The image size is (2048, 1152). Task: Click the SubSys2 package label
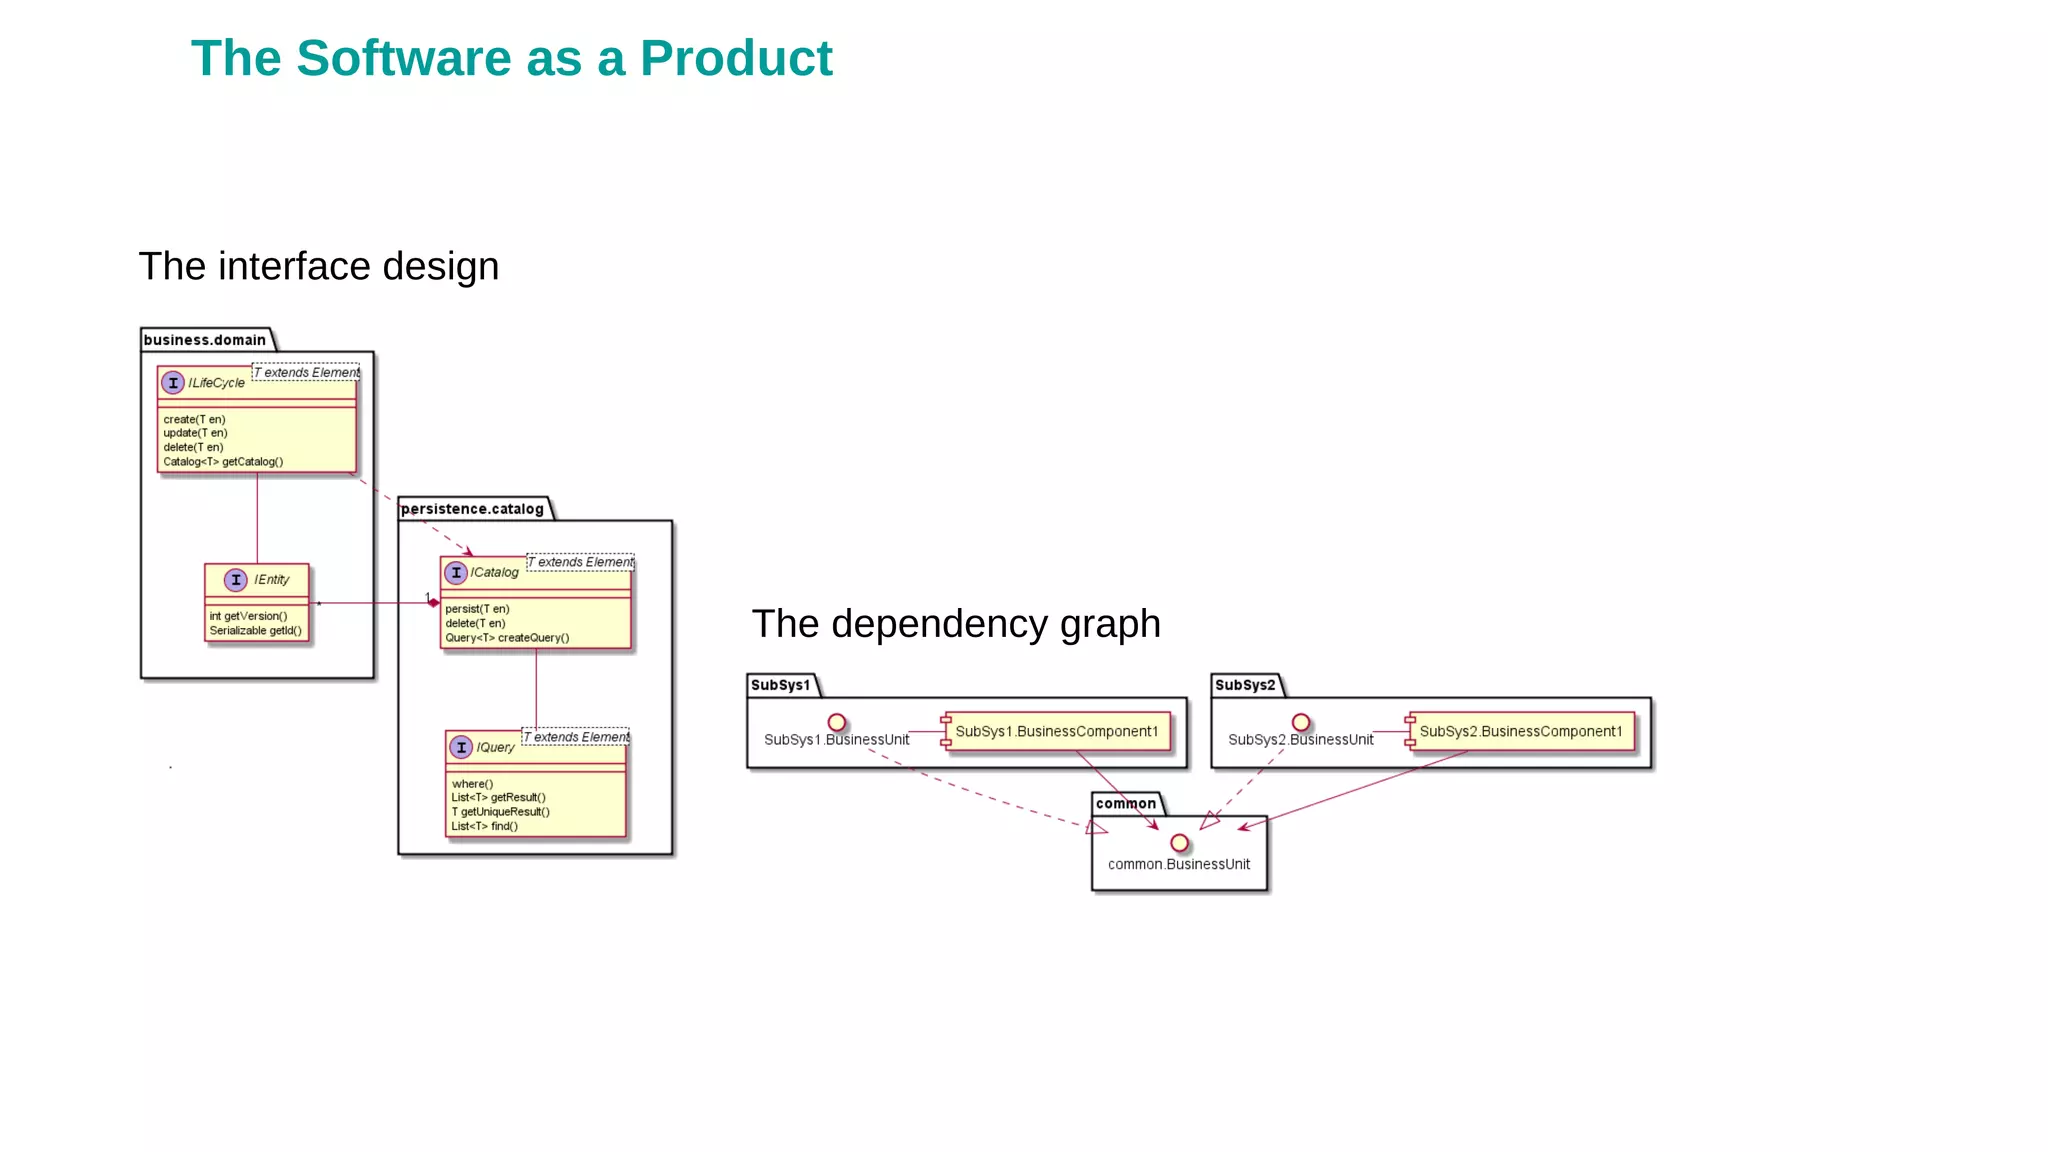tap(1245, 685)
